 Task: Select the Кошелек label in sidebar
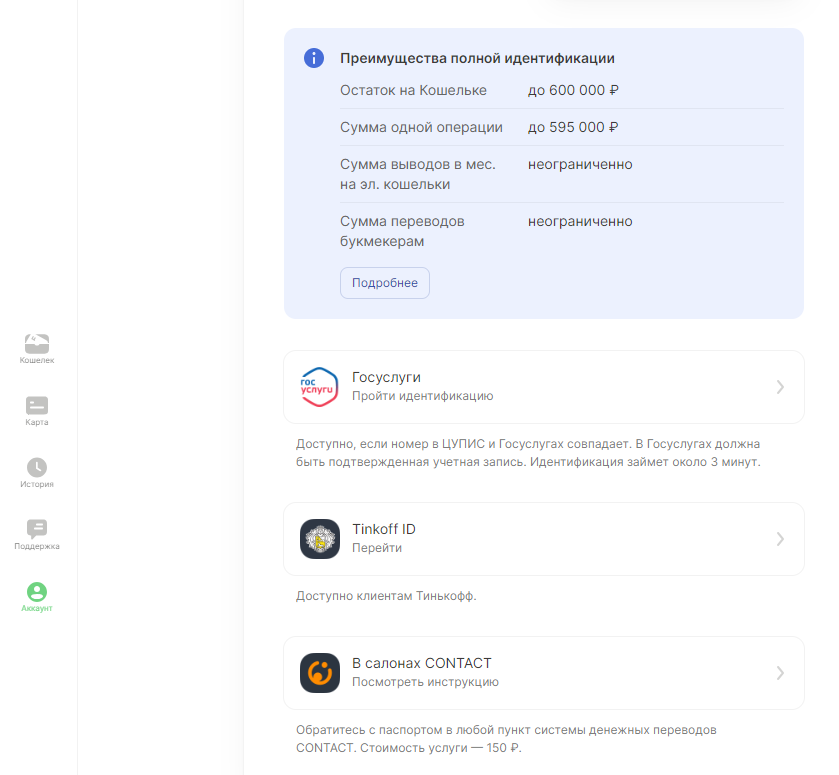37,360
